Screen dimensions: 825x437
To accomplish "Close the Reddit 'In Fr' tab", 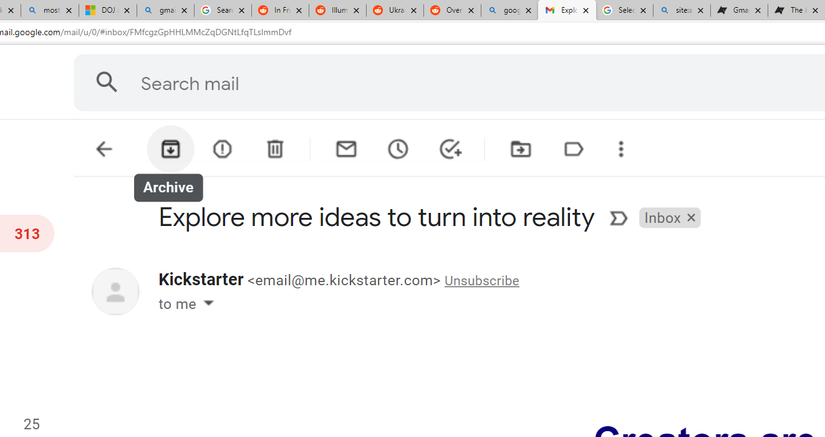I will (299, 11).
